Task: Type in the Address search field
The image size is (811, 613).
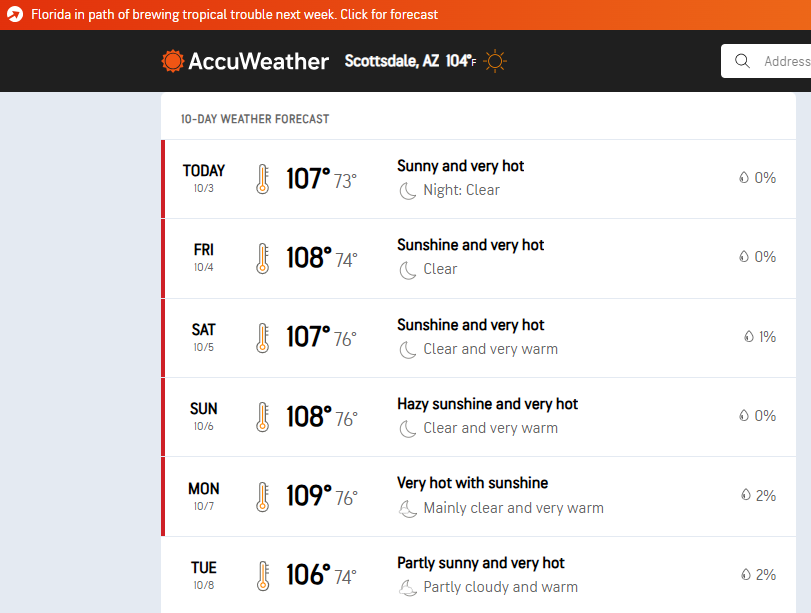Action: tap(785, 61)
